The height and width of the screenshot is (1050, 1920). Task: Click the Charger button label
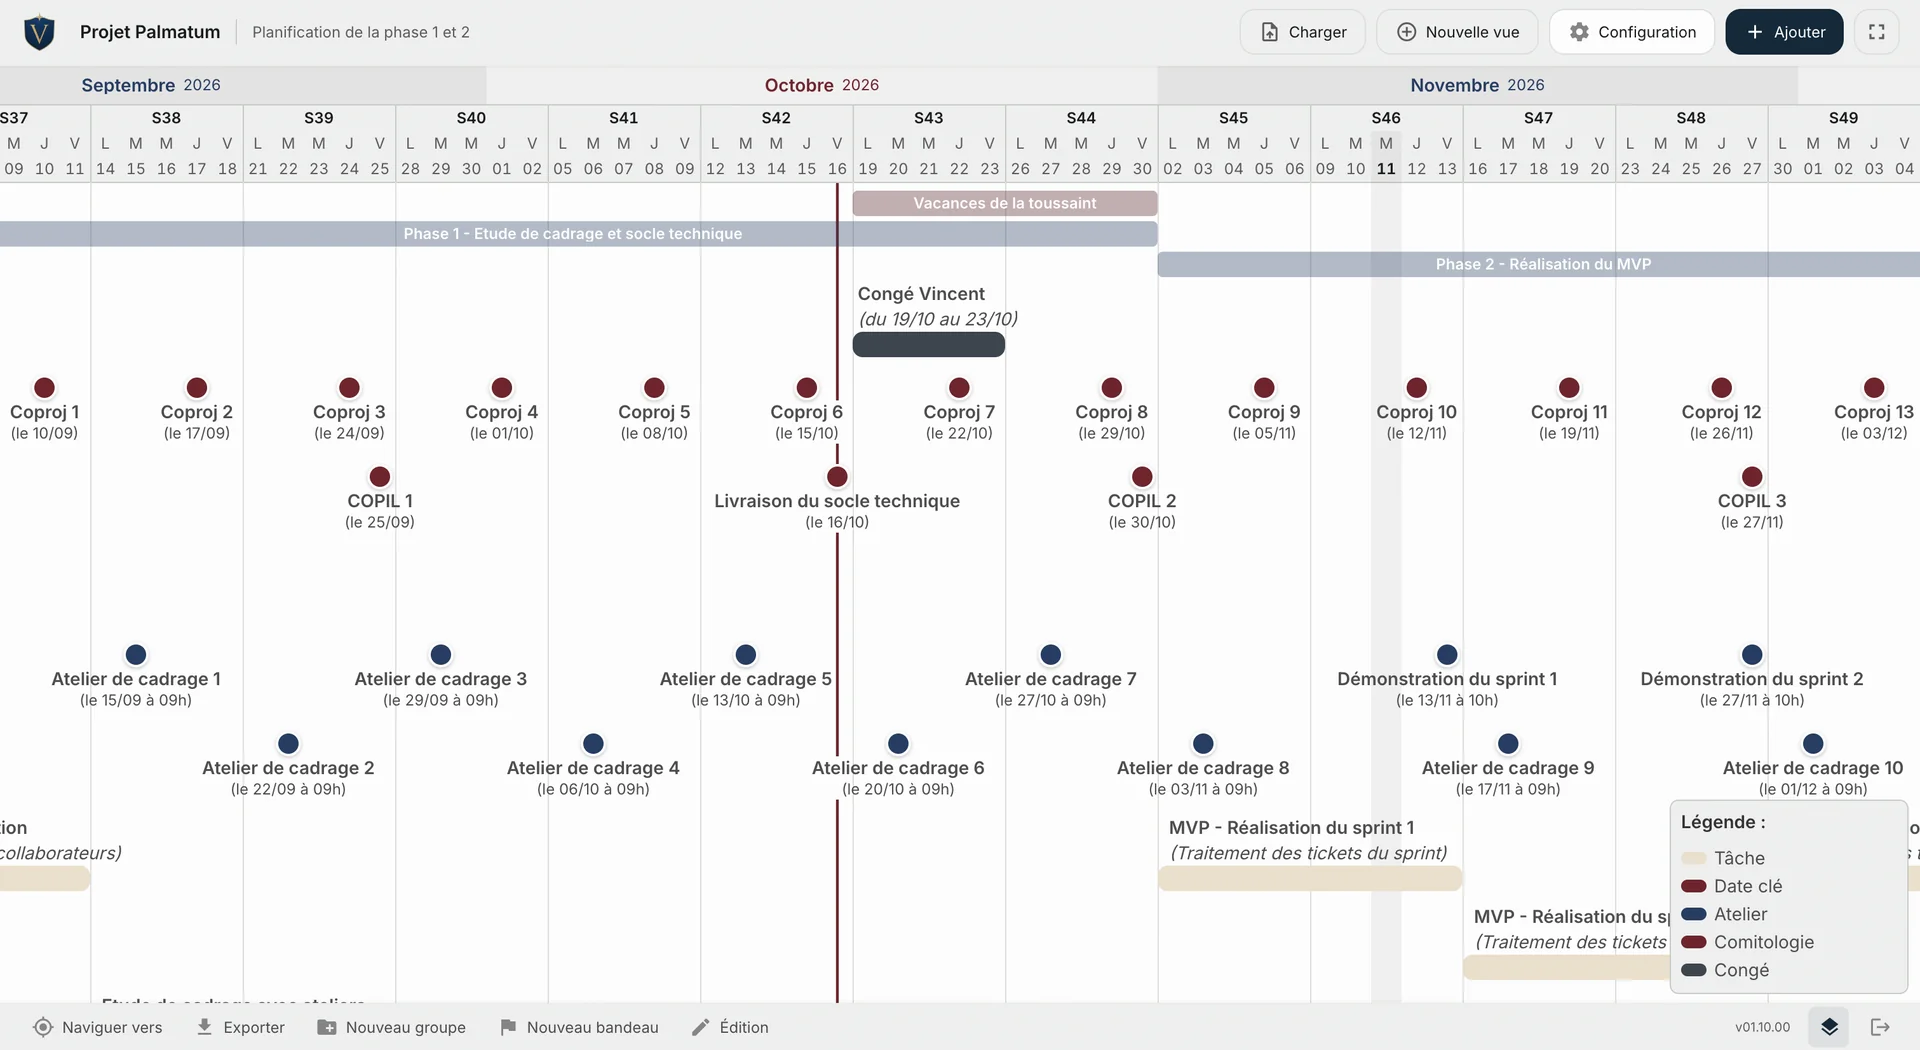pos(1317,32)
